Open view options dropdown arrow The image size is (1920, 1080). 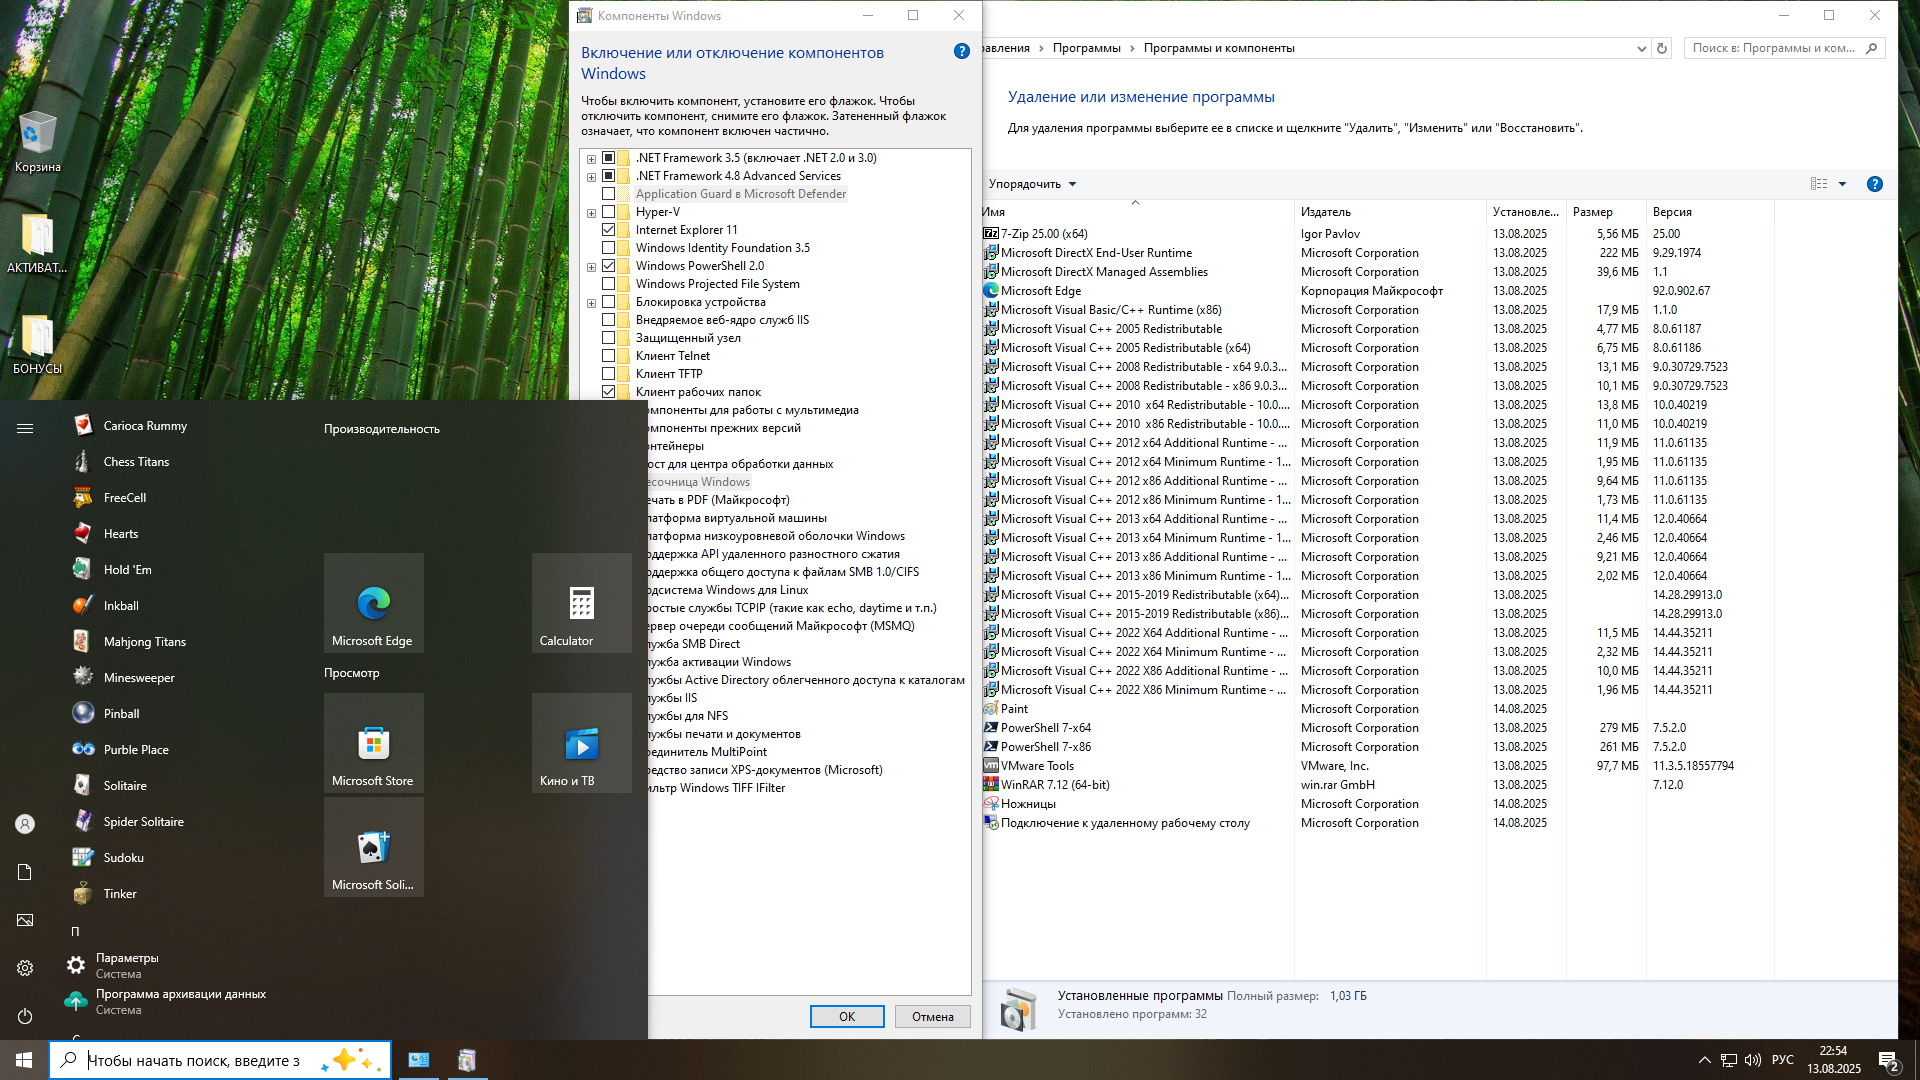[1842, 184]
